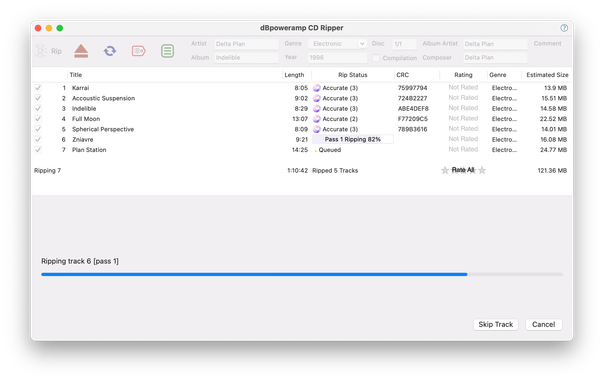Click the last Rate All star
This screenshot has height=381, width=604.
[x=482, y=170]
